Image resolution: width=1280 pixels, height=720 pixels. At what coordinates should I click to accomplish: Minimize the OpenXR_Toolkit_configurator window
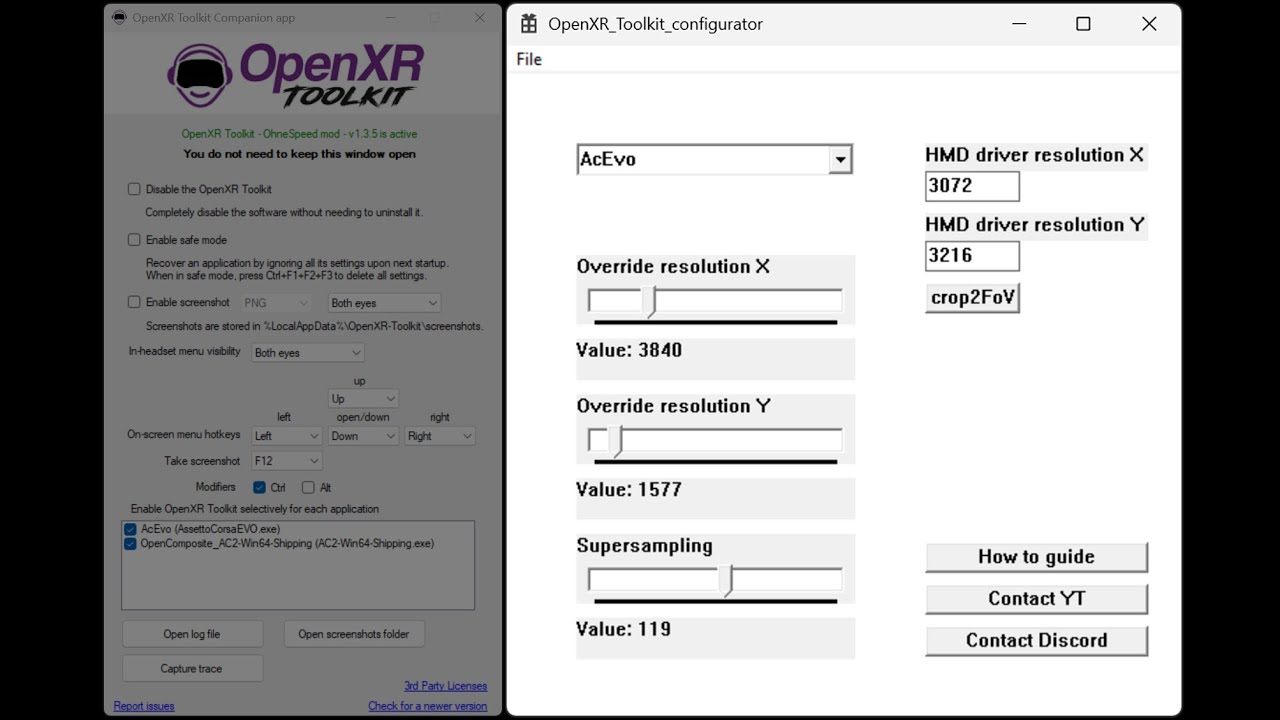(1018, 24)
